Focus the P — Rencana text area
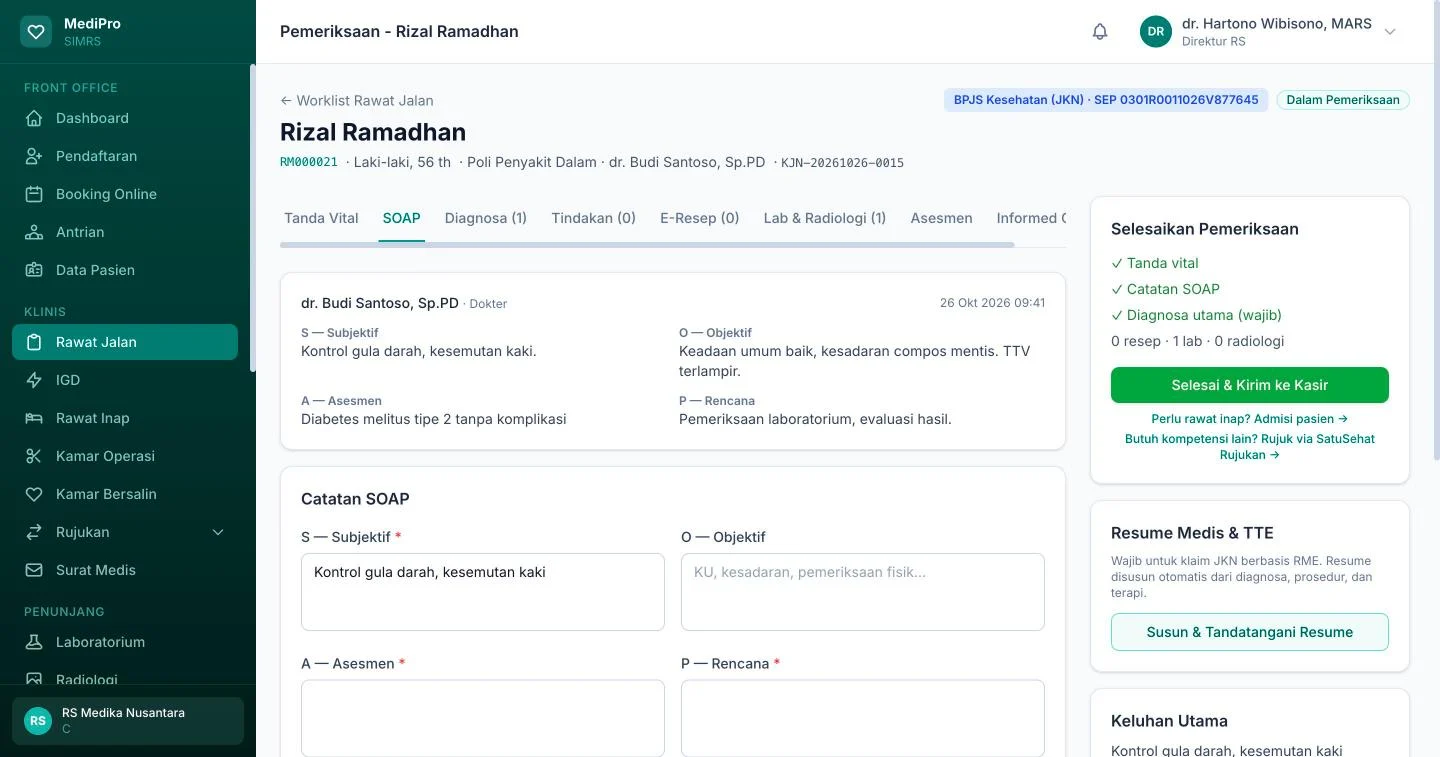1440x757 pixels. click(x=863, y=718)
